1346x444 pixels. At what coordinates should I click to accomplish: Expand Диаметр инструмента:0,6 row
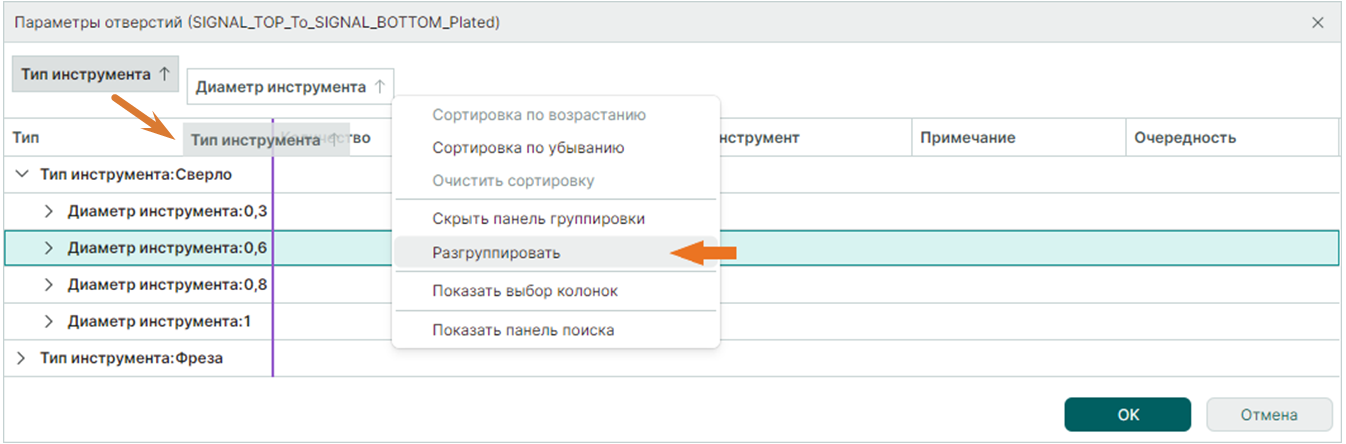[49, 248]
